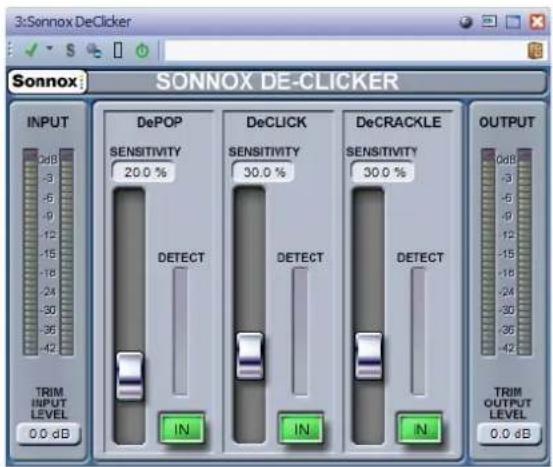
Task: Click the DeCRACKLE section heading
Action: pyautogui.click(x=399, y=122)
